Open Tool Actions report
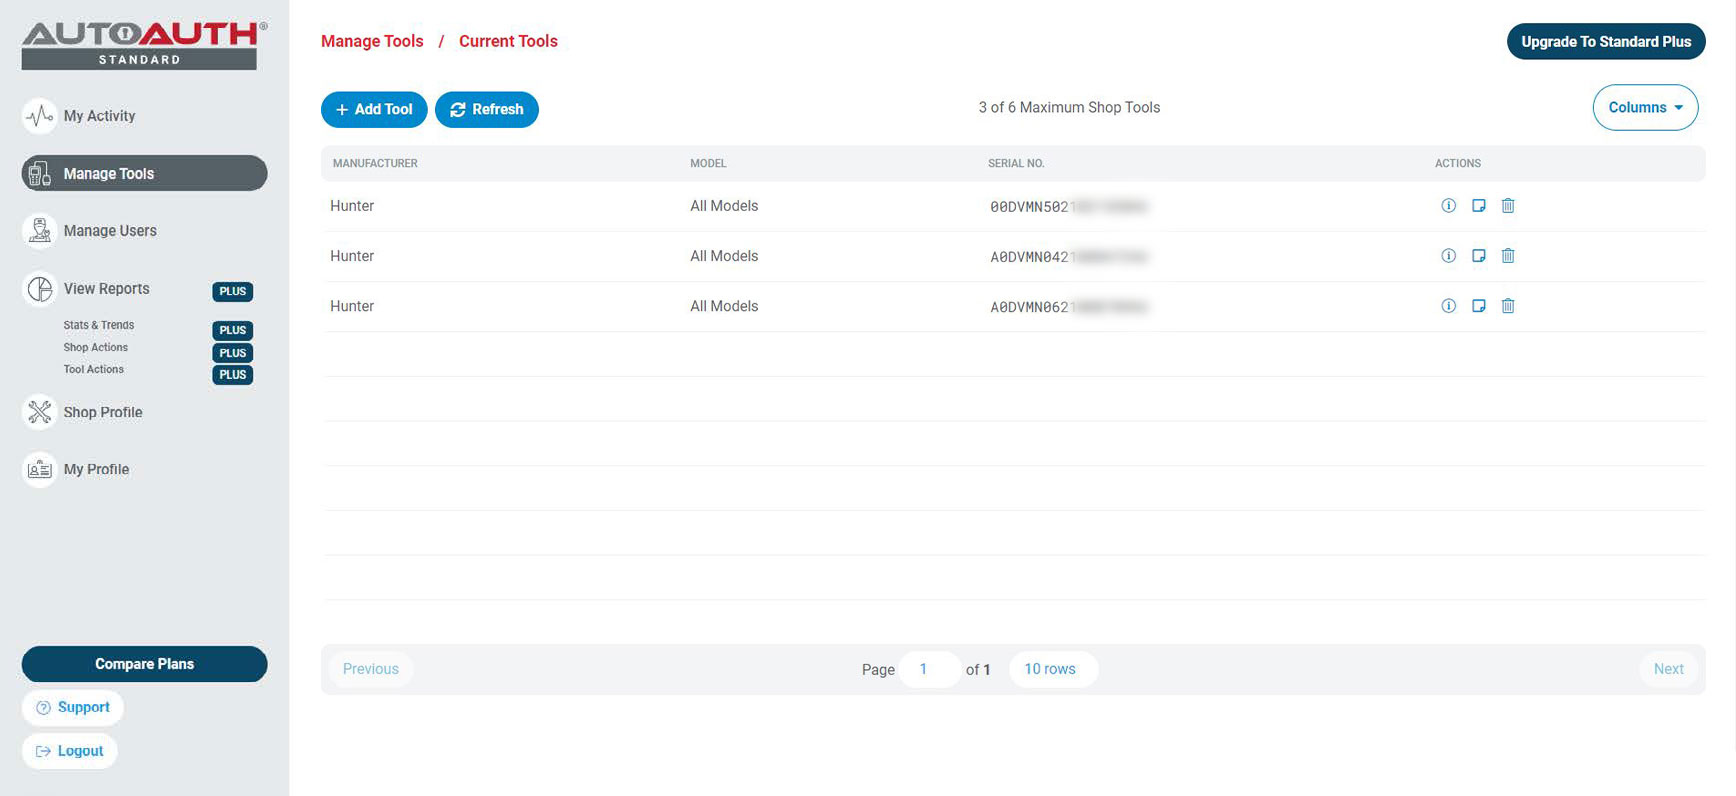Screen dimensions: 1736x796 [93, 369]
